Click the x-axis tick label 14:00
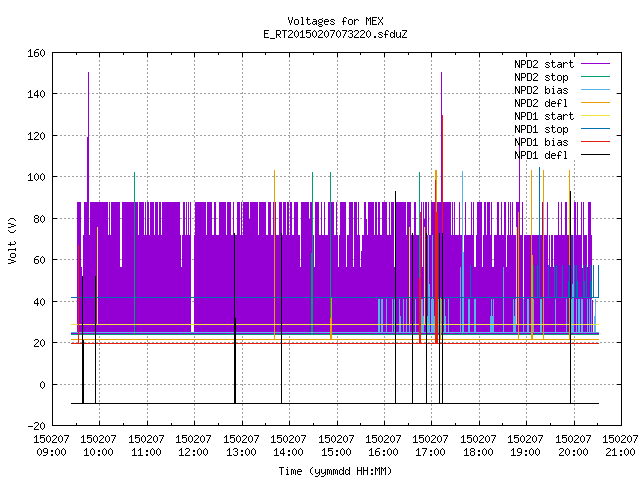640x480 pixels. click(288, 452)
